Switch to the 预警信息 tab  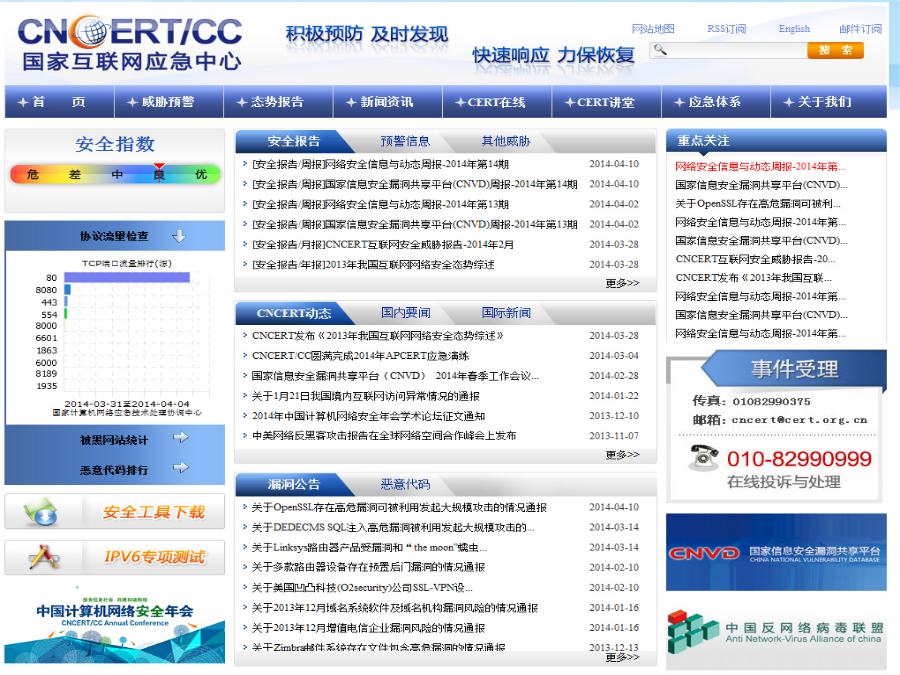[405, 141]
